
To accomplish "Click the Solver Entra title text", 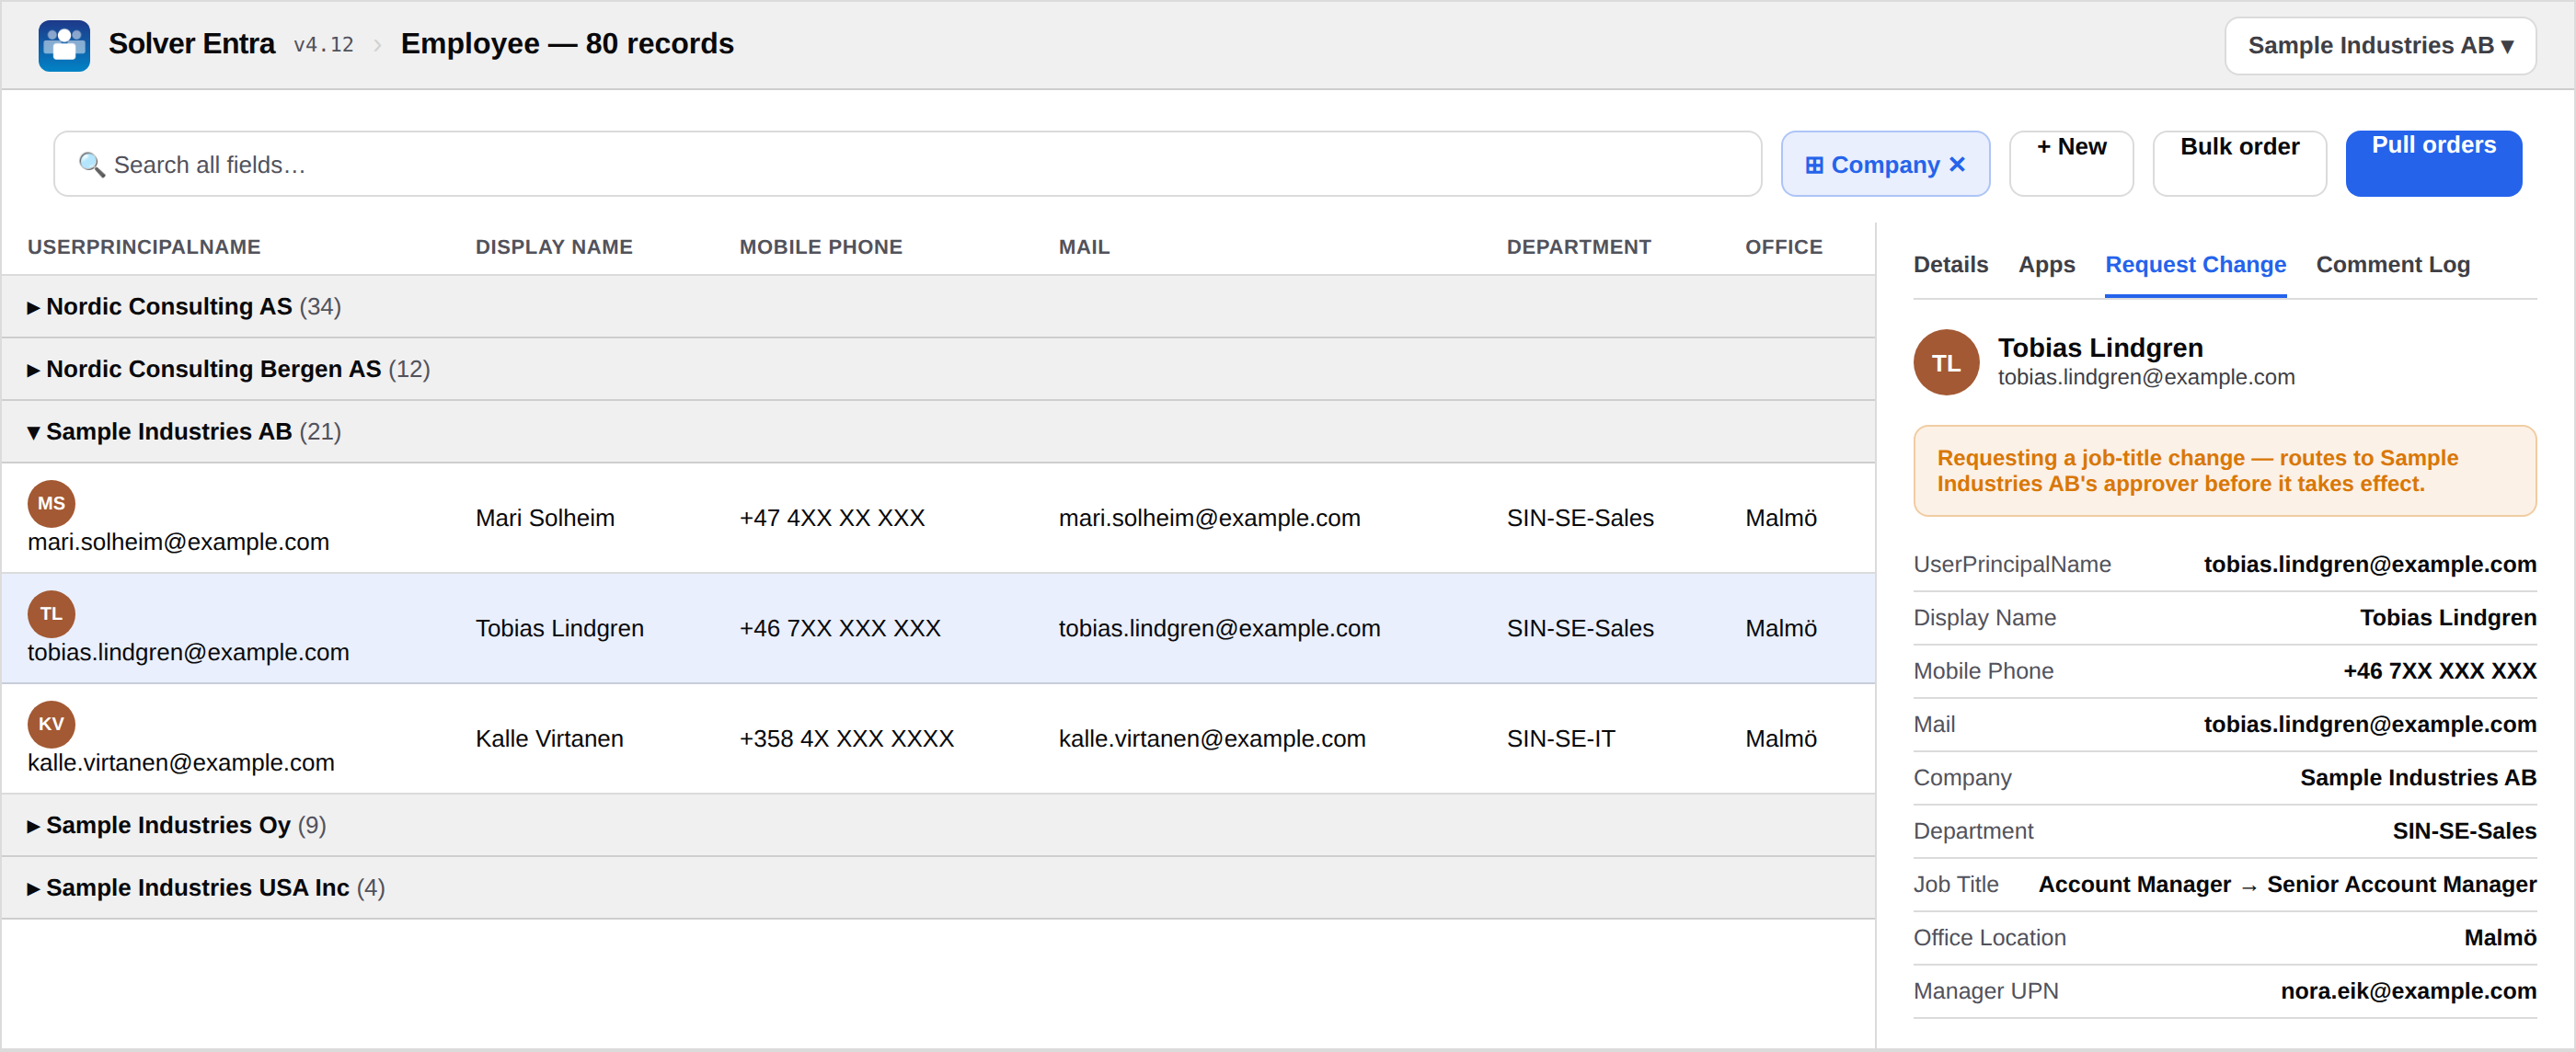I will (x=191, y=44).
